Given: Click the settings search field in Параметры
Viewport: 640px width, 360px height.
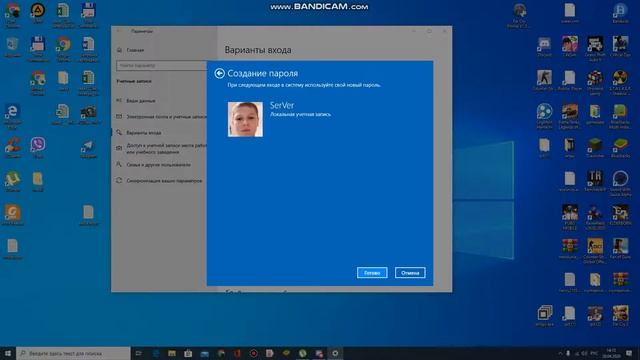Looking at the screenshot, I should point(162,65).
